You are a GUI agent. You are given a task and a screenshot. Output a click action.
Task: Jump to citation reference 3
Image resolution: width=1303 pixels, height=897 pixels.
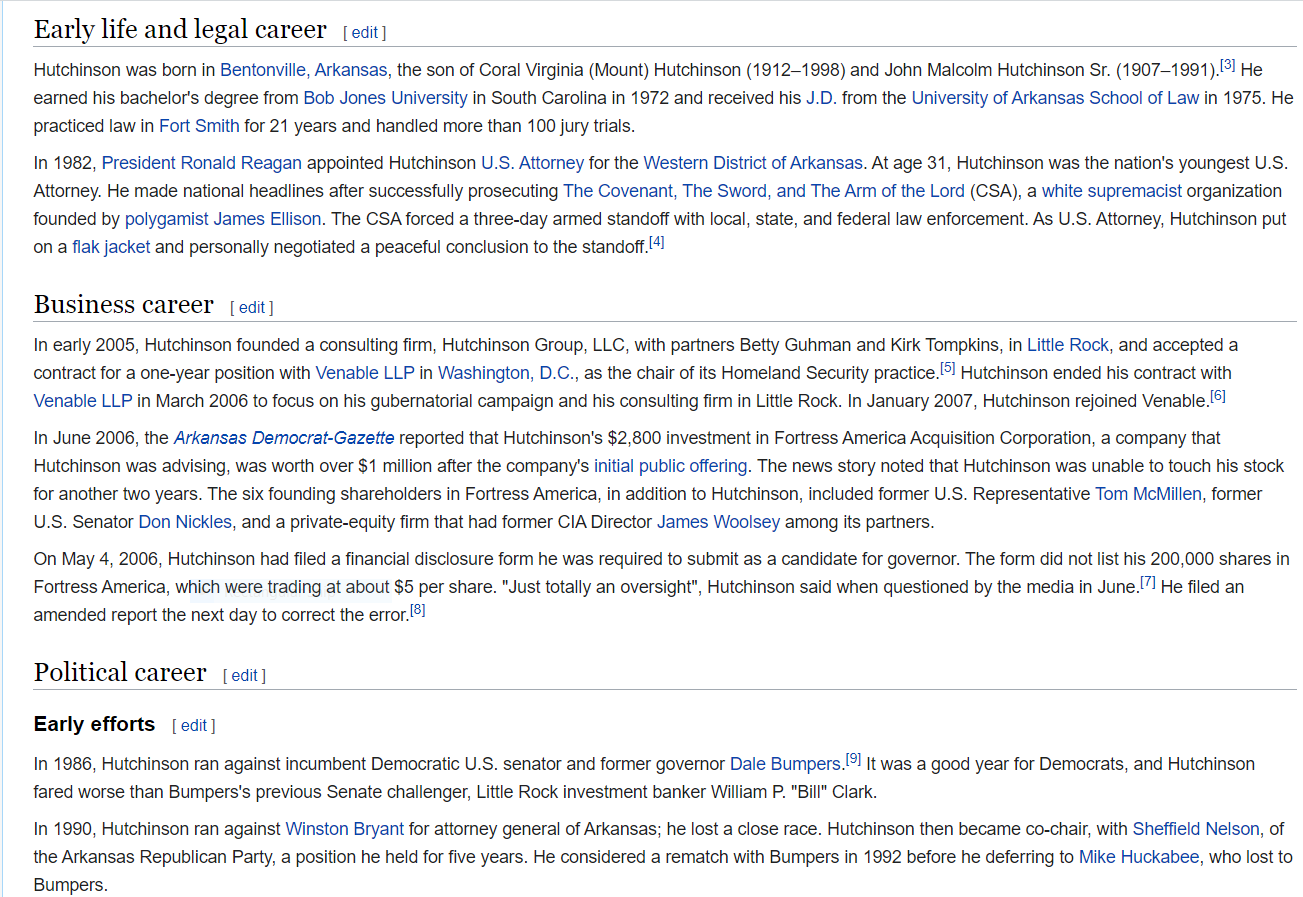click(1227, 65)
